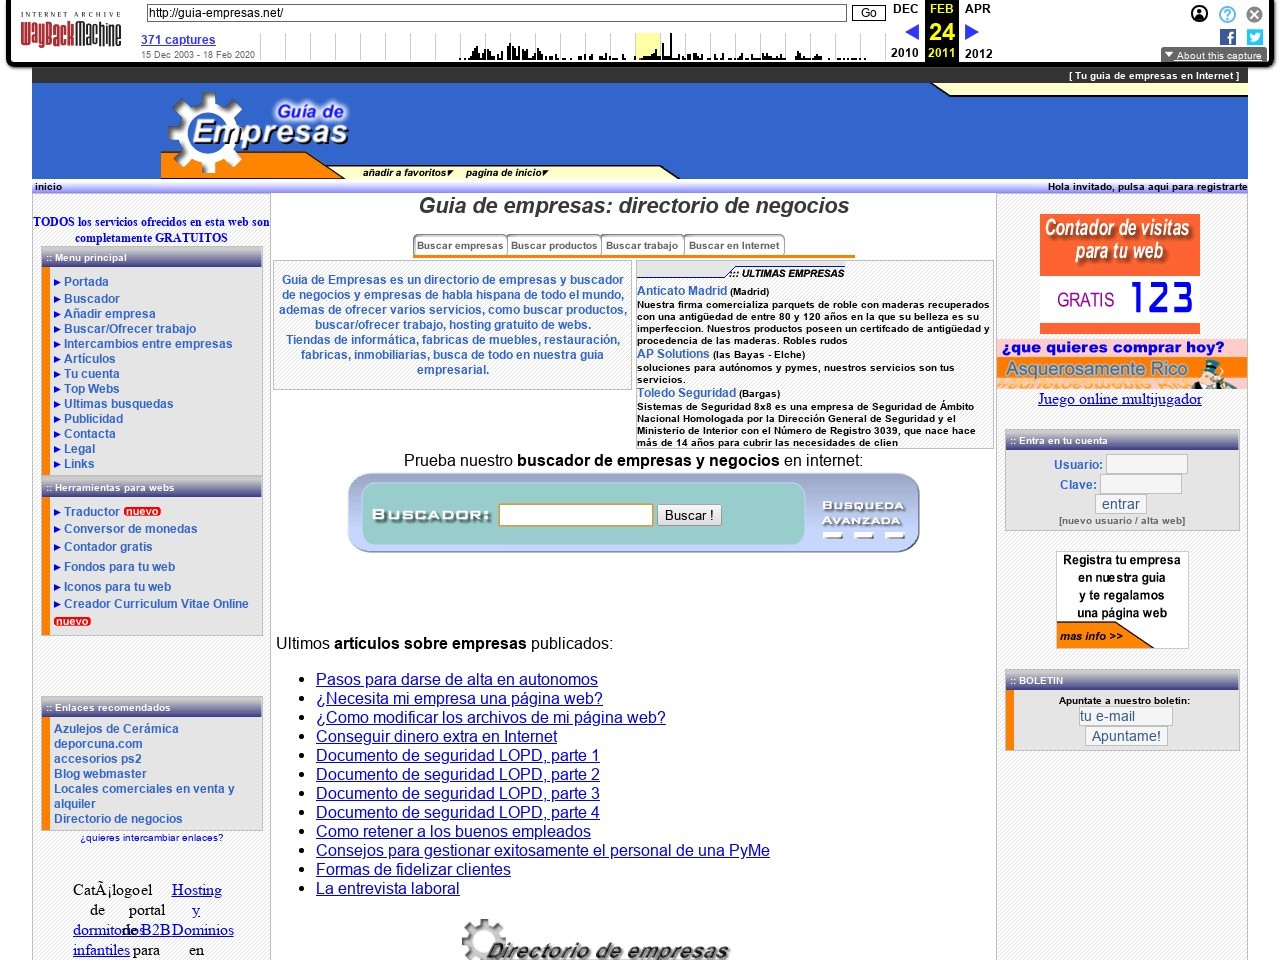Share capture on Twitter icon
1280x960 pixels.
1254,37
